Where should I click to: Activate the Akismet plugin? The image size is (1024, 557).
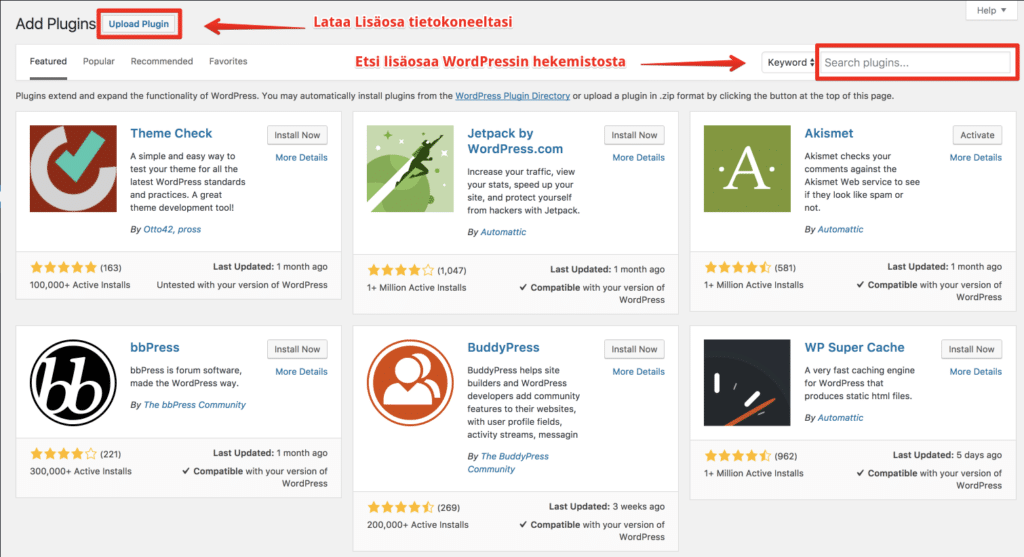[x=977, y=135]
